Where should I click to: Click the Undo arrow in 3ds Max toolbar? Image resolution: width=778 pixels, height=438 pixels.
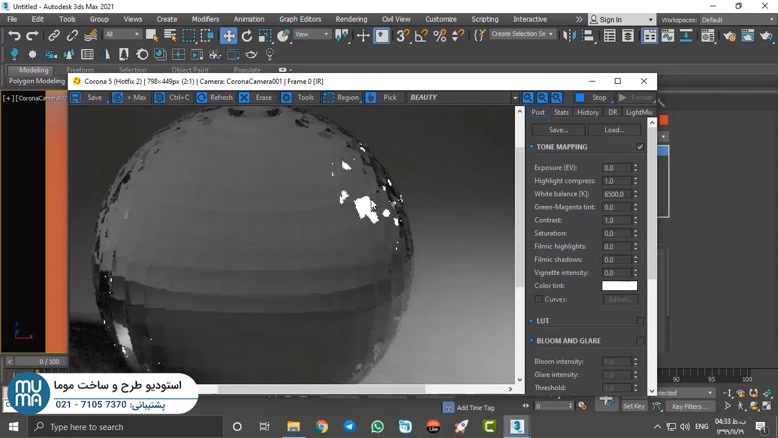14,35
